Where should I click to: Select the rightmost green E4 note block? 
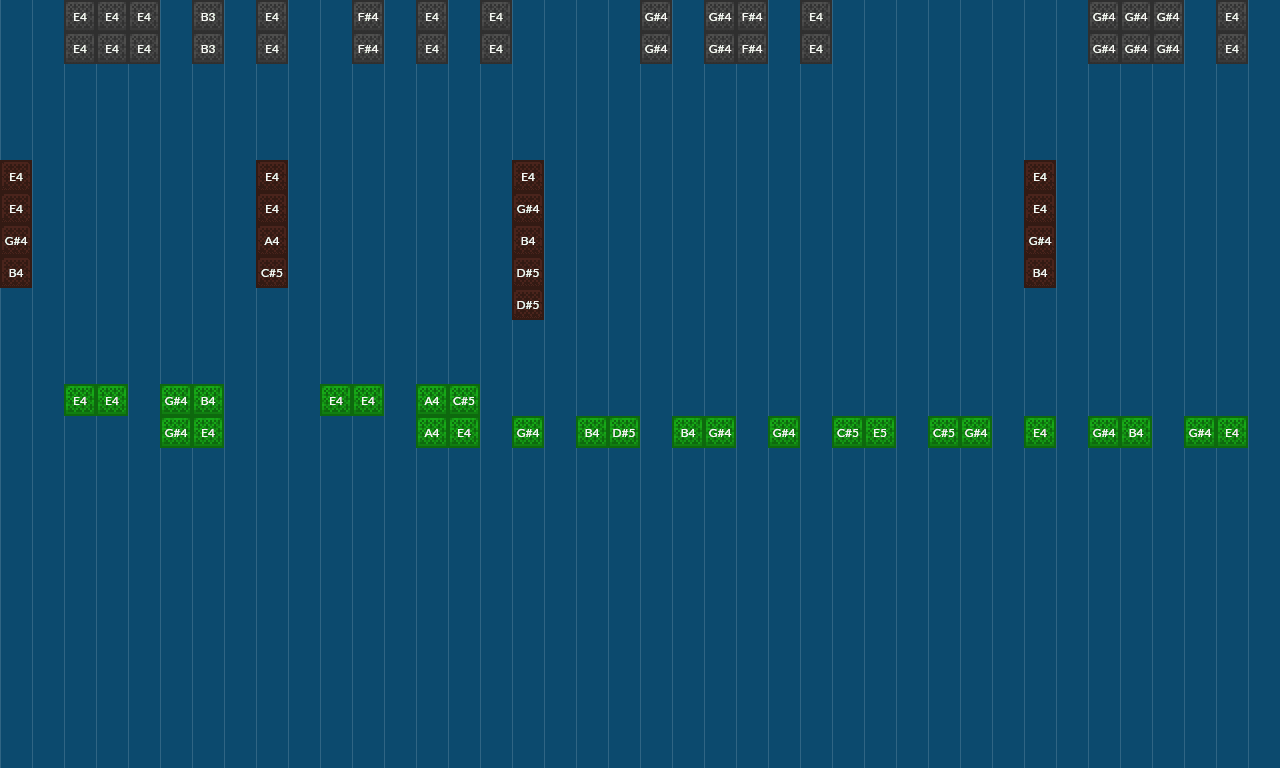pyautogui.click(x=1231, y=432)
